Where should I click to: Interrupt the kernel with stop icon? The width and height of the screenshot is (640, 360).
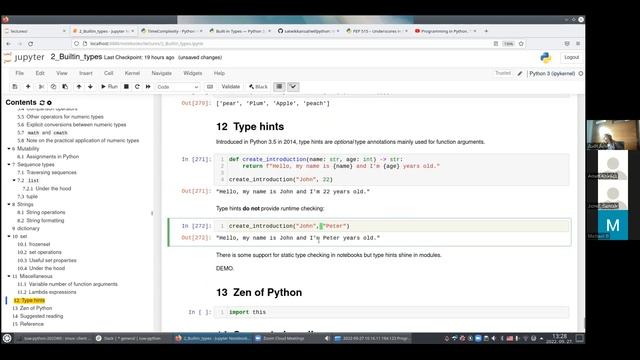pos(126,87)
